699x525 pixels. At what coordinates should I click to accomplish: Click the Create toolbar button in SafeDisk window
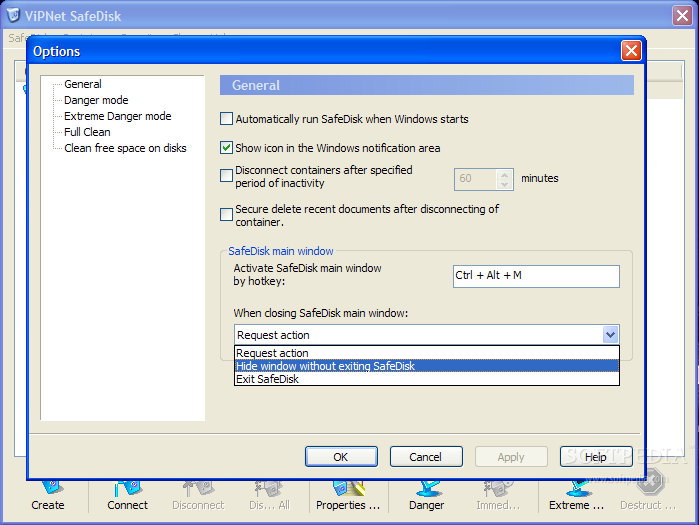[48, 496]
